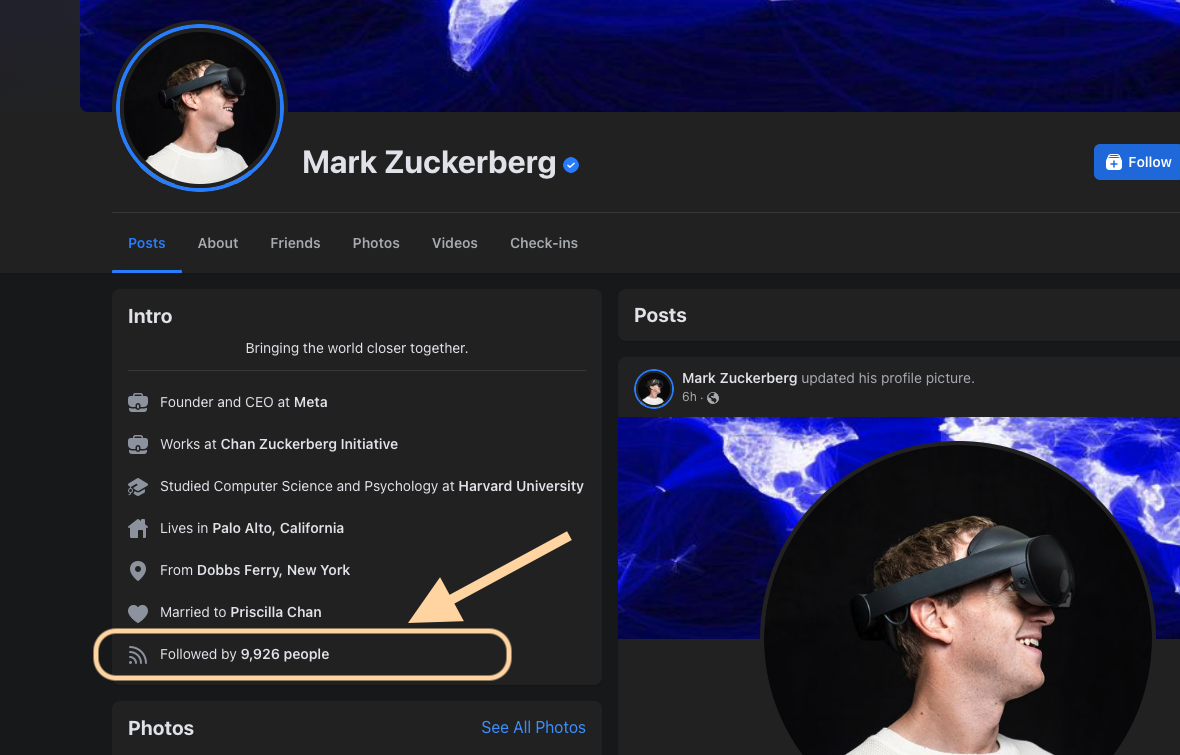The width and height of the screenshot is (1180, 755).
Task: Open the Check-ins tab
Action: [544, 243]
